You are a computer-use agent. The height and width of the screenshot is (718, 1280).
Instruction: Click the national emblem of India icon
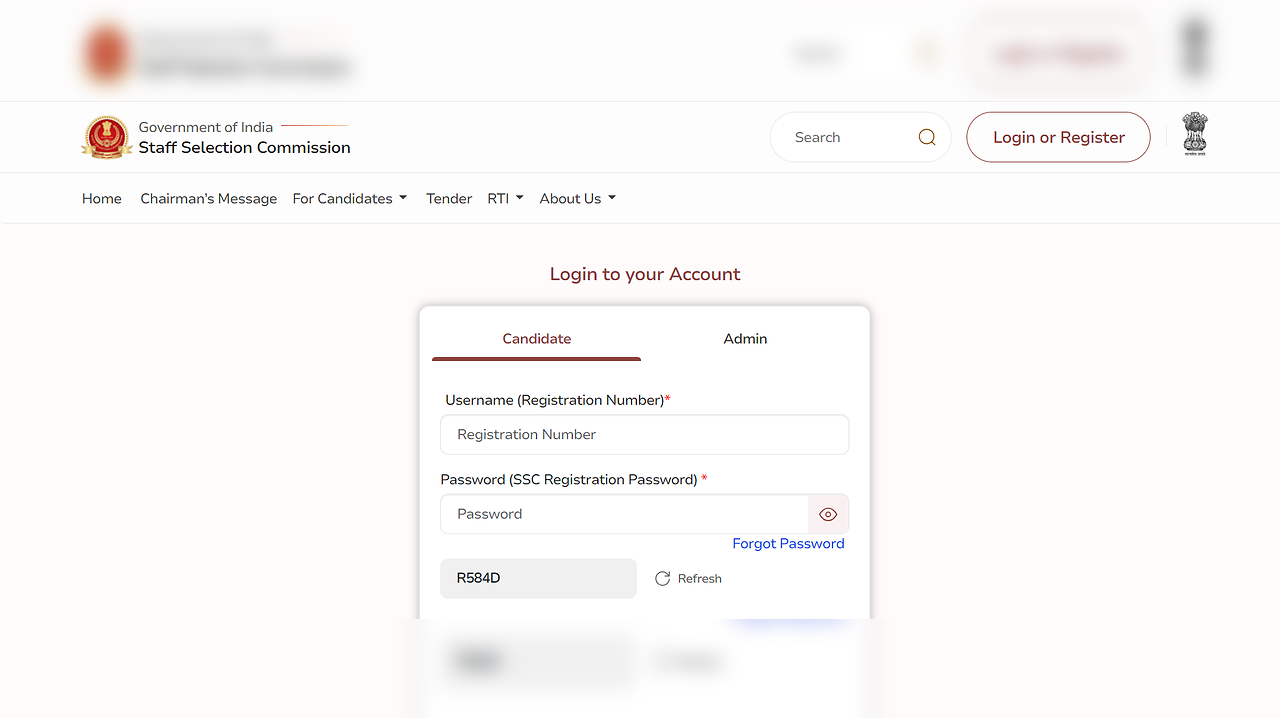point(1195,134)
